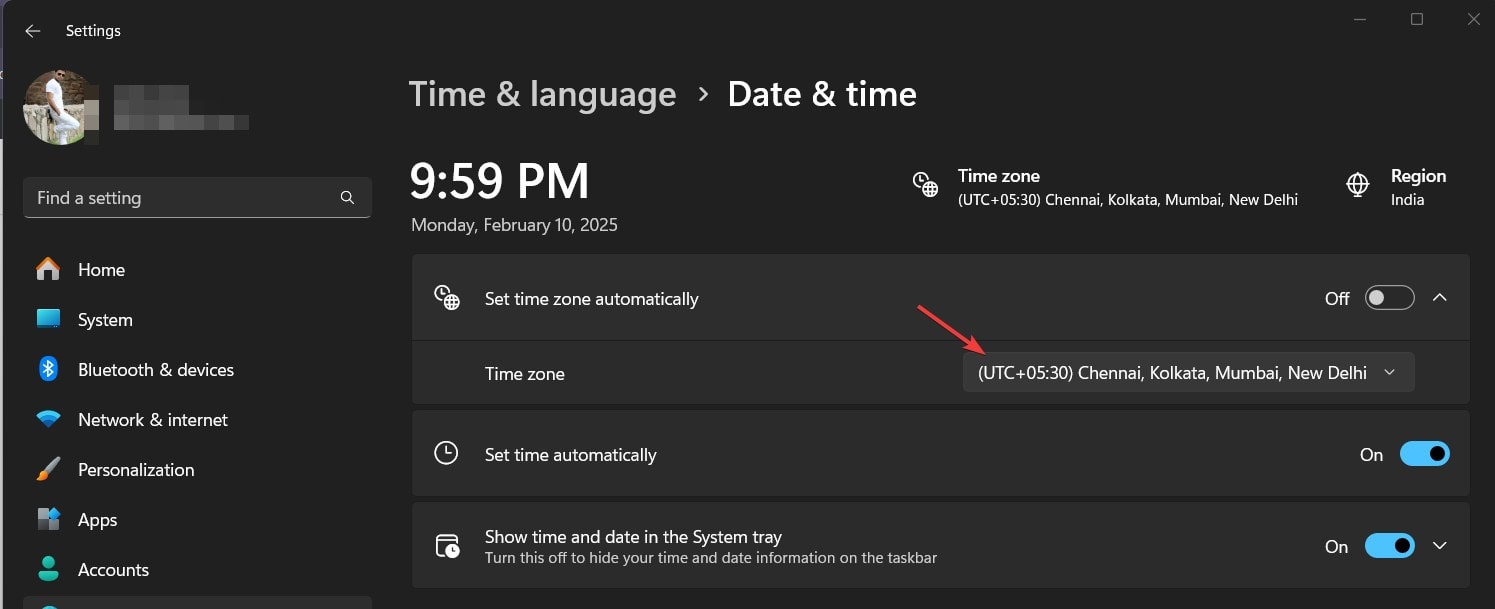
Task: Select the System icon in sidebar
Action: tap(47, 319)
